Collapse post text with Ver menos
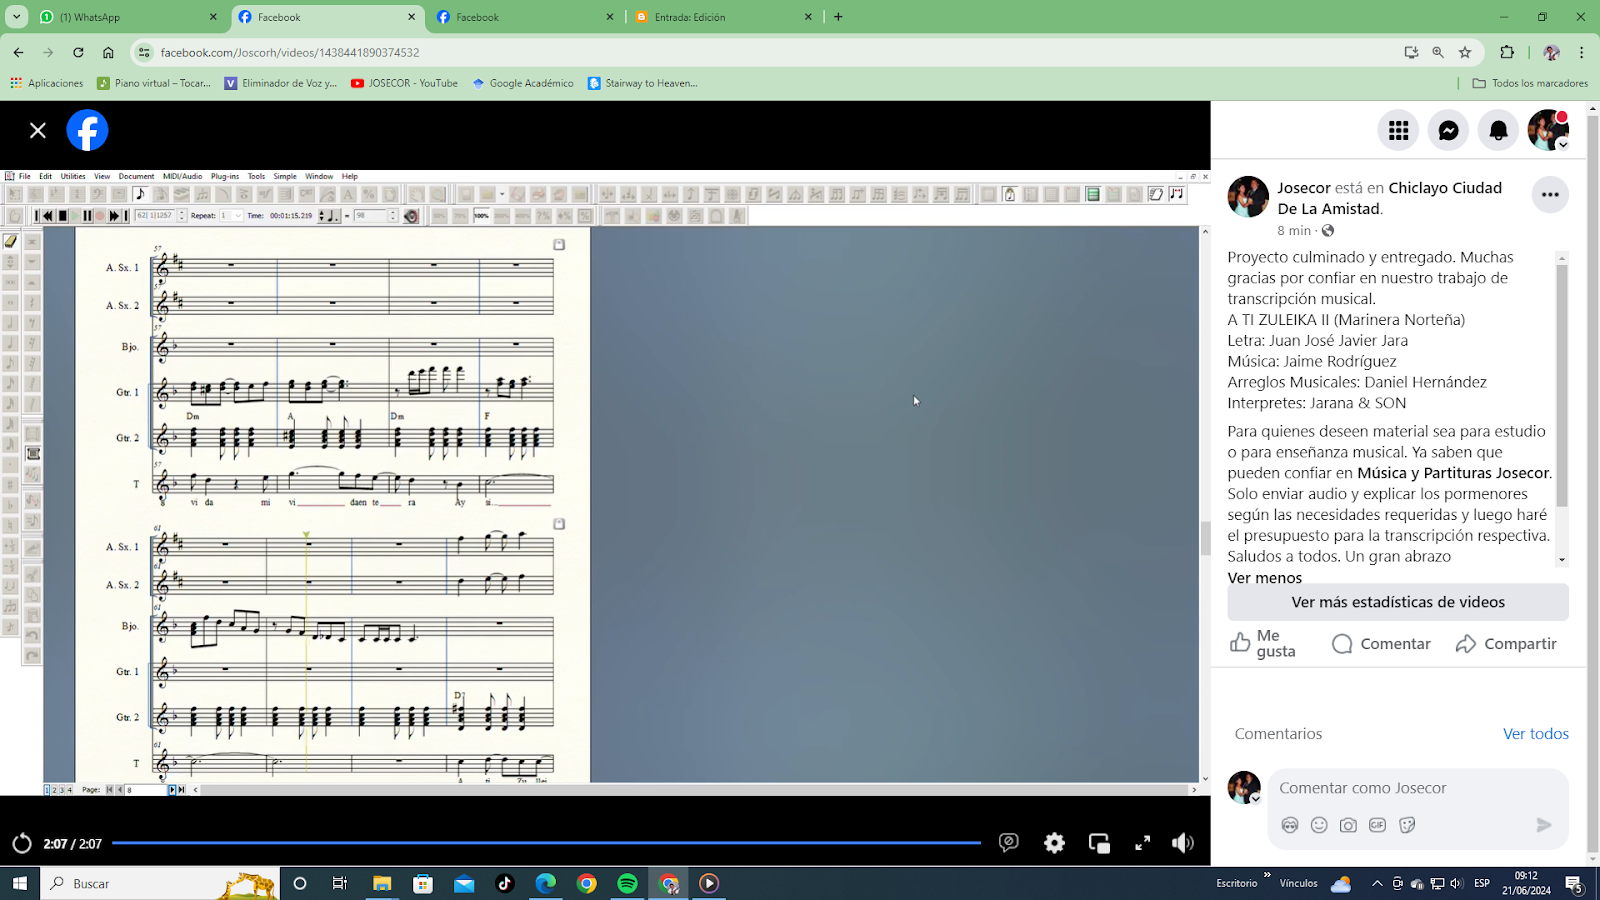Screen dimensions: 1600x900 click(x=1264, y=578)
